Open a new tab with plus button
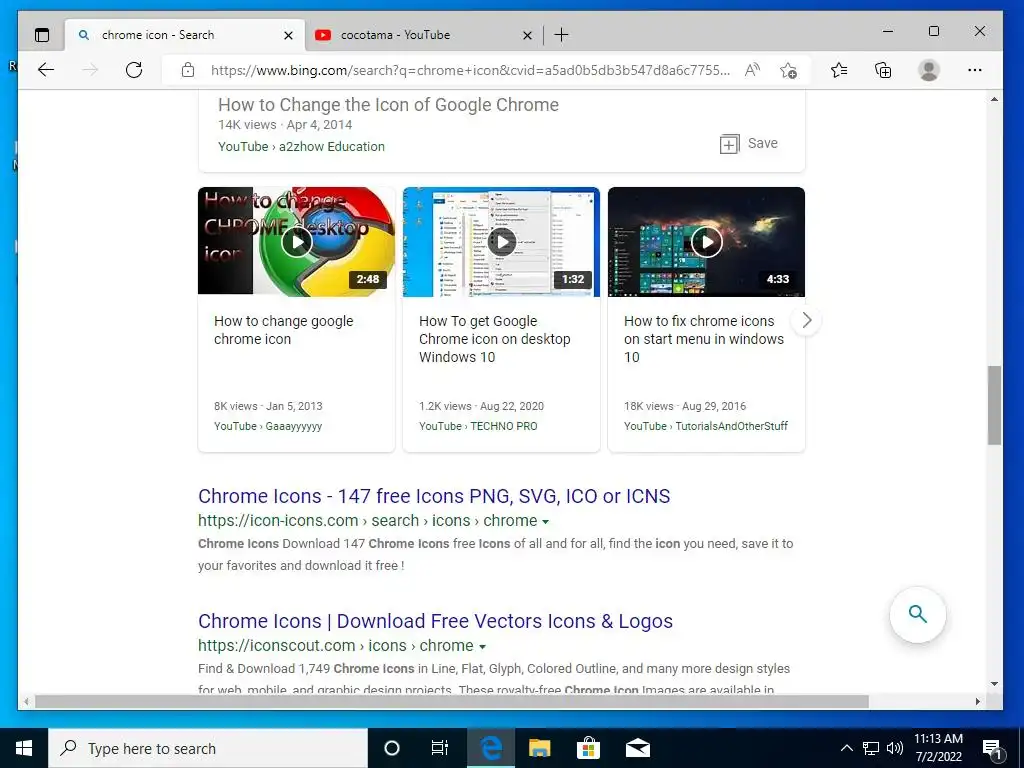Image resolution: width=1024 pixels, height=768 pixels. coord(561,35)
